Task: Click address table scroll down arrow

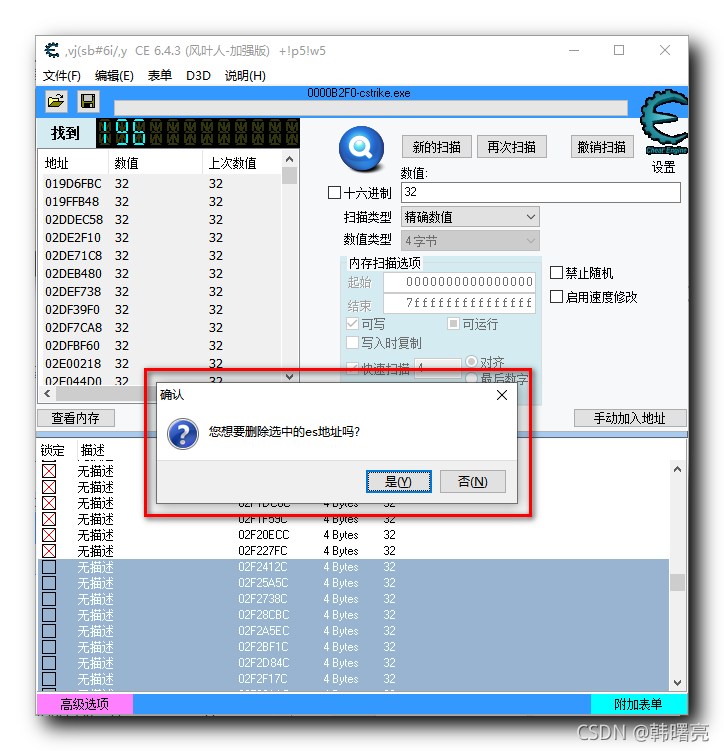Action: coord(677,683)
